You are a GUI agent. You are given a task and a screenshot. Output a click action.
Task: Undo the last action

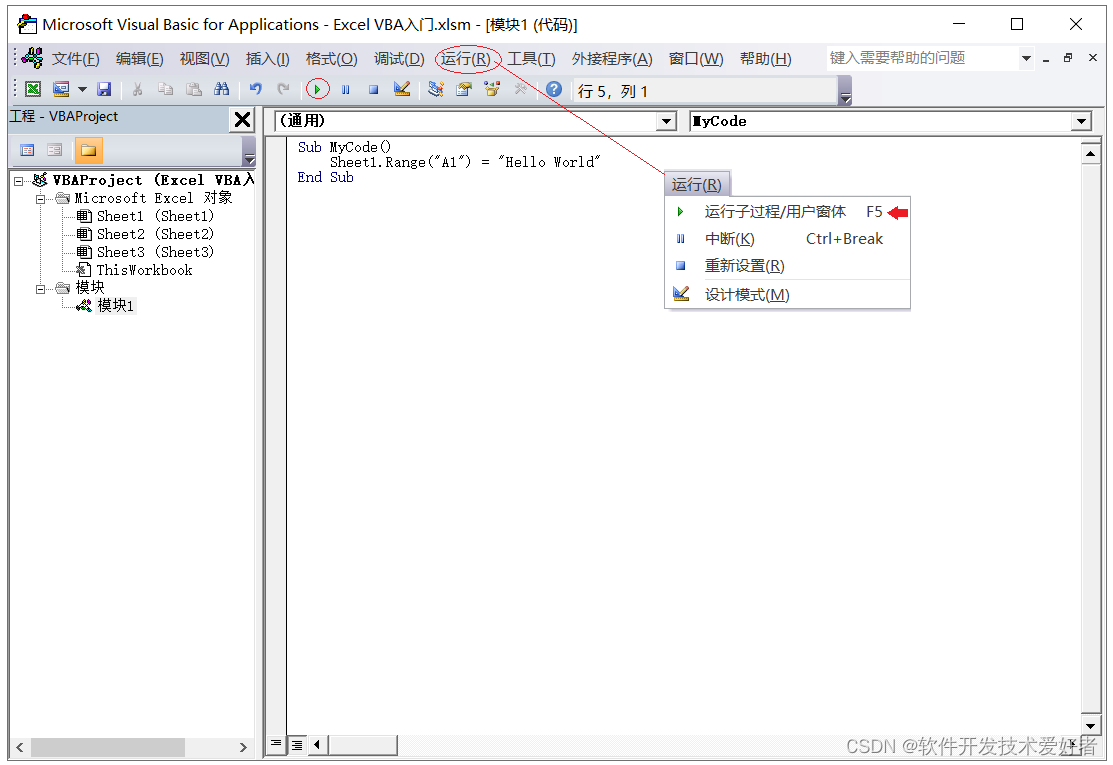(256, 89)
